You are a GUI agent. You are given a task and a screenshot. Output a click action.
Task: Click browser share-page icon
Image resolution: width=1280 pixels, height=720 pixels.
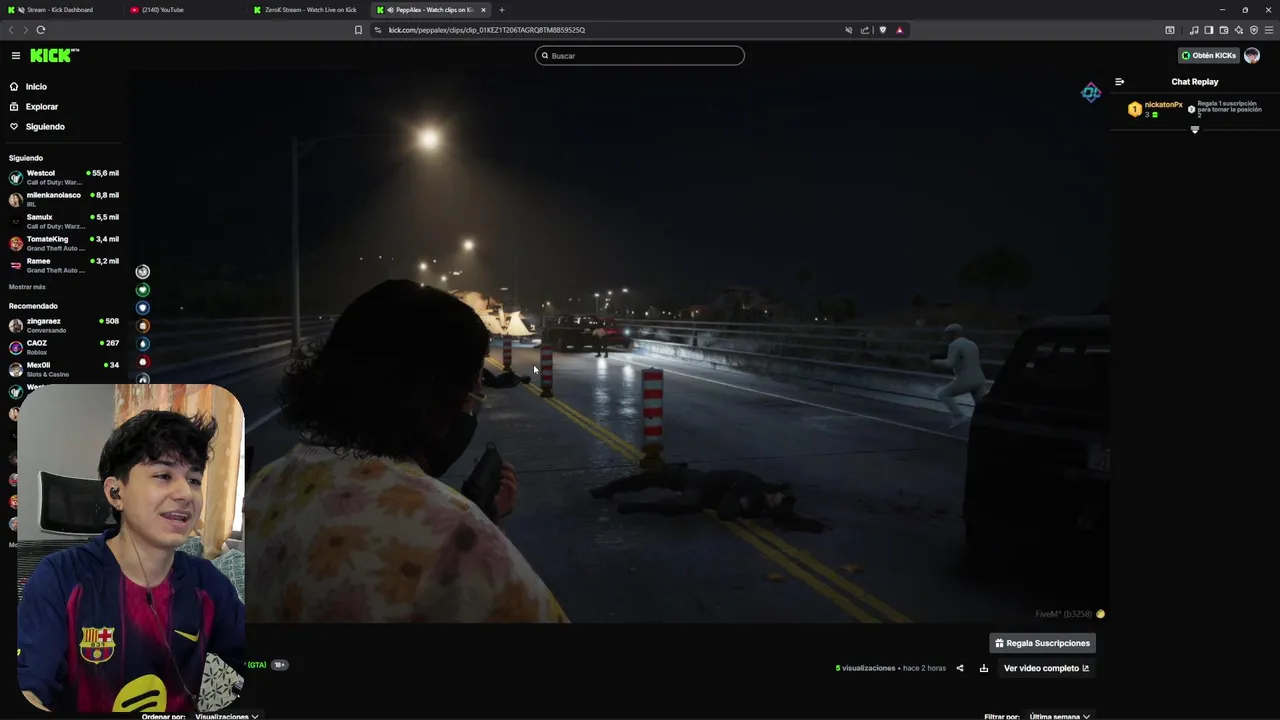[865, 30]
